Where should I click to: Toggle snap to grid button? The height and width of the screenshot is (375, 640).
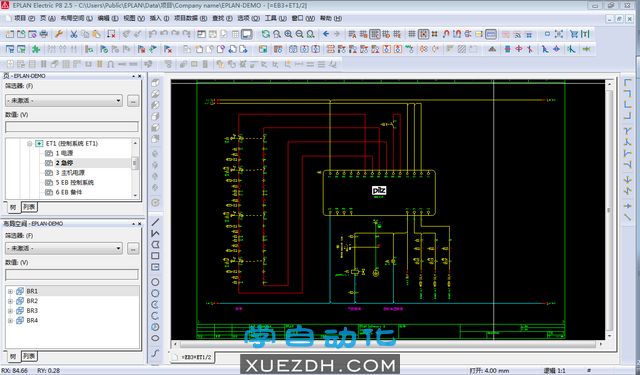coord(423,34)
